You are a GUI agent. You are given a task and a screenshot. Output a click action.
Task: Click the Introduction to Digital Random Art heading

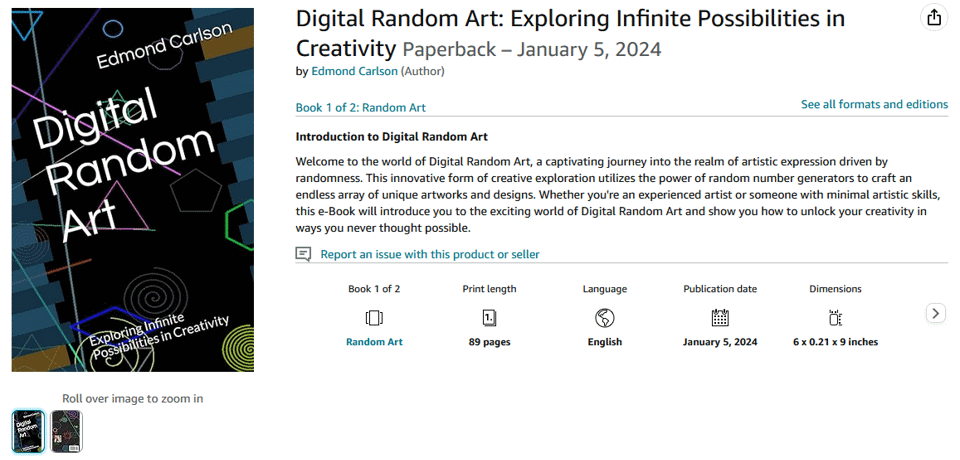pos(391,136)
